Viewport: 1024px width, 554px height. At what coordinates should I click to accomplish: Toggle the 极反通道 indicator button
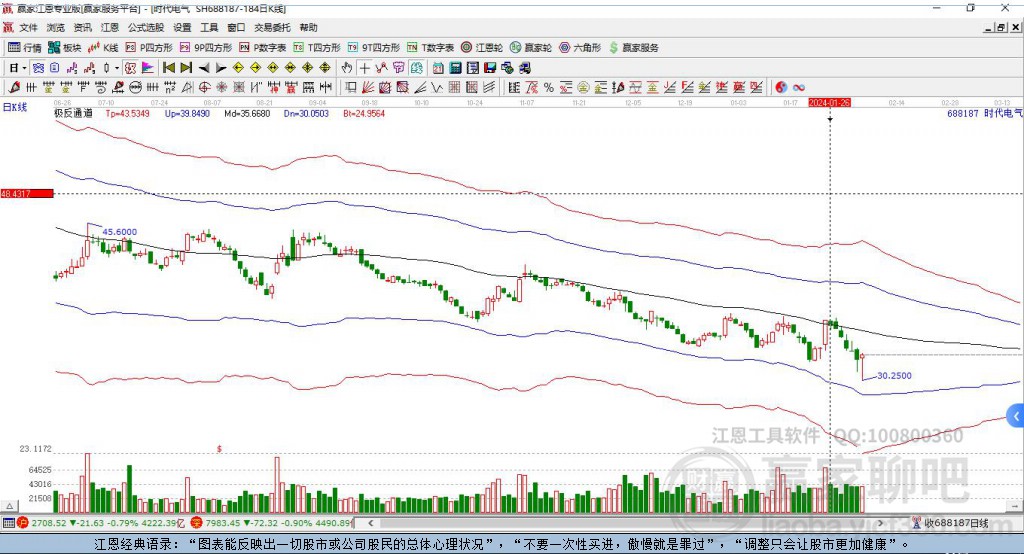coord(130,68)
